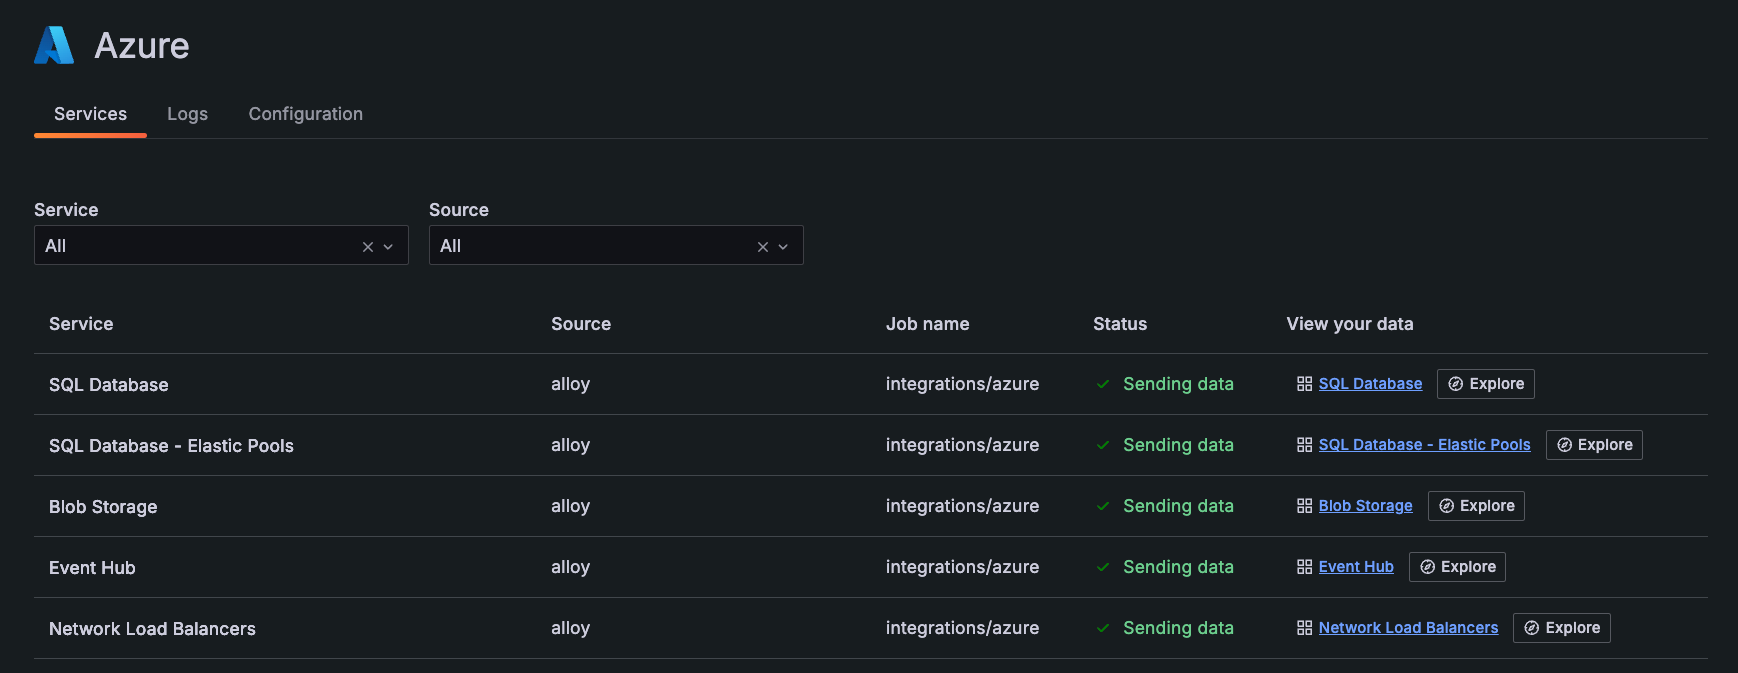Explore the Blob Storage data

(1476, 506)
